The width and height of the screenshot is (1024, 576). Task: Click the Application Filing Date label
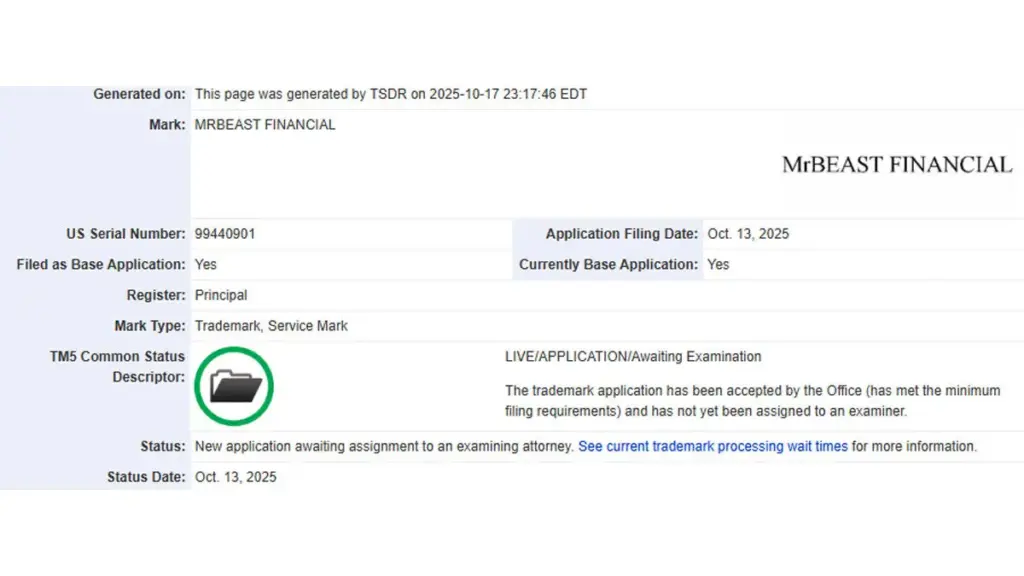click(621, 234)
